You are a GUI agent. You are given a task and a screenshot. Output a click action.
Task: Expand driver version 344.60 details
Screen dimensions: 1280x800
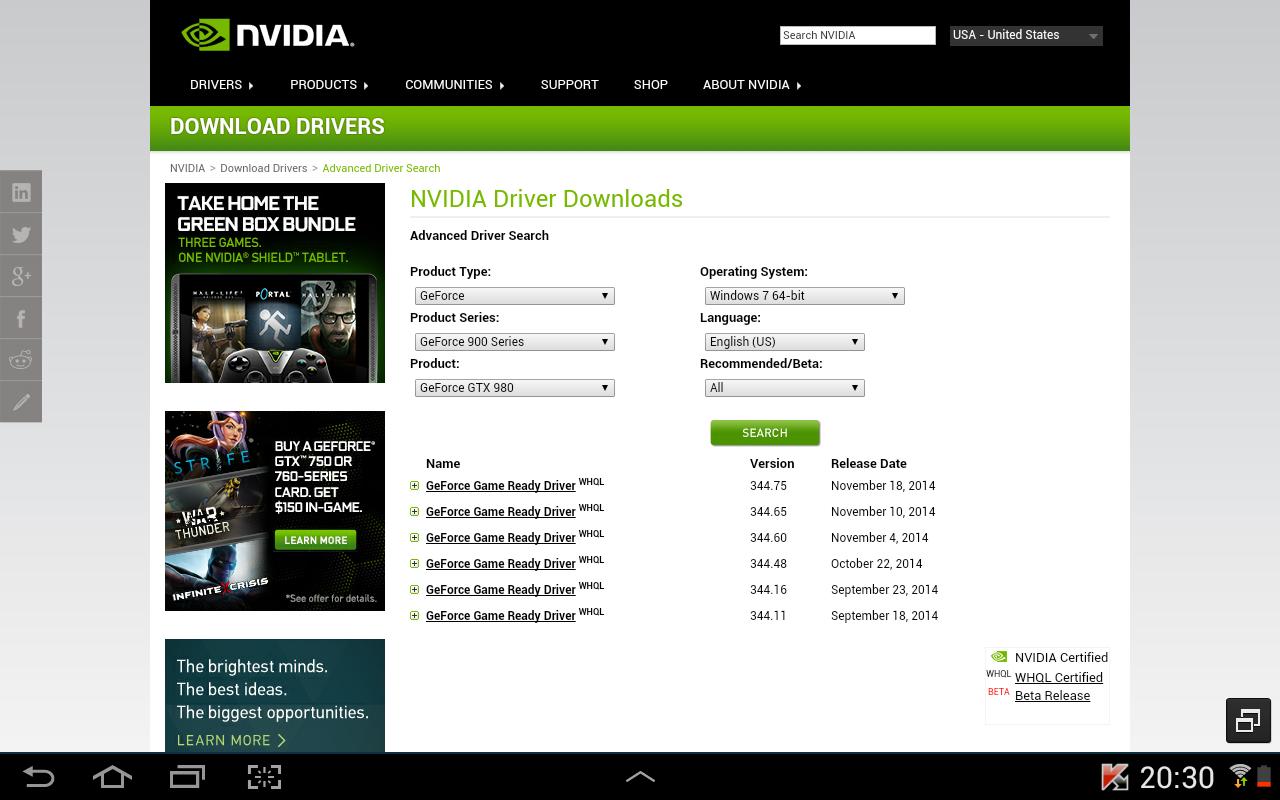(x=414, y=538)
